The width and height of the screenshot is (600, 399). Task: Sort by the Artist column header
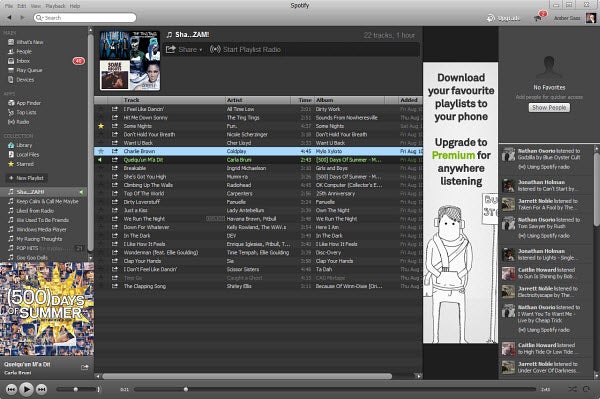pos(258,100)
